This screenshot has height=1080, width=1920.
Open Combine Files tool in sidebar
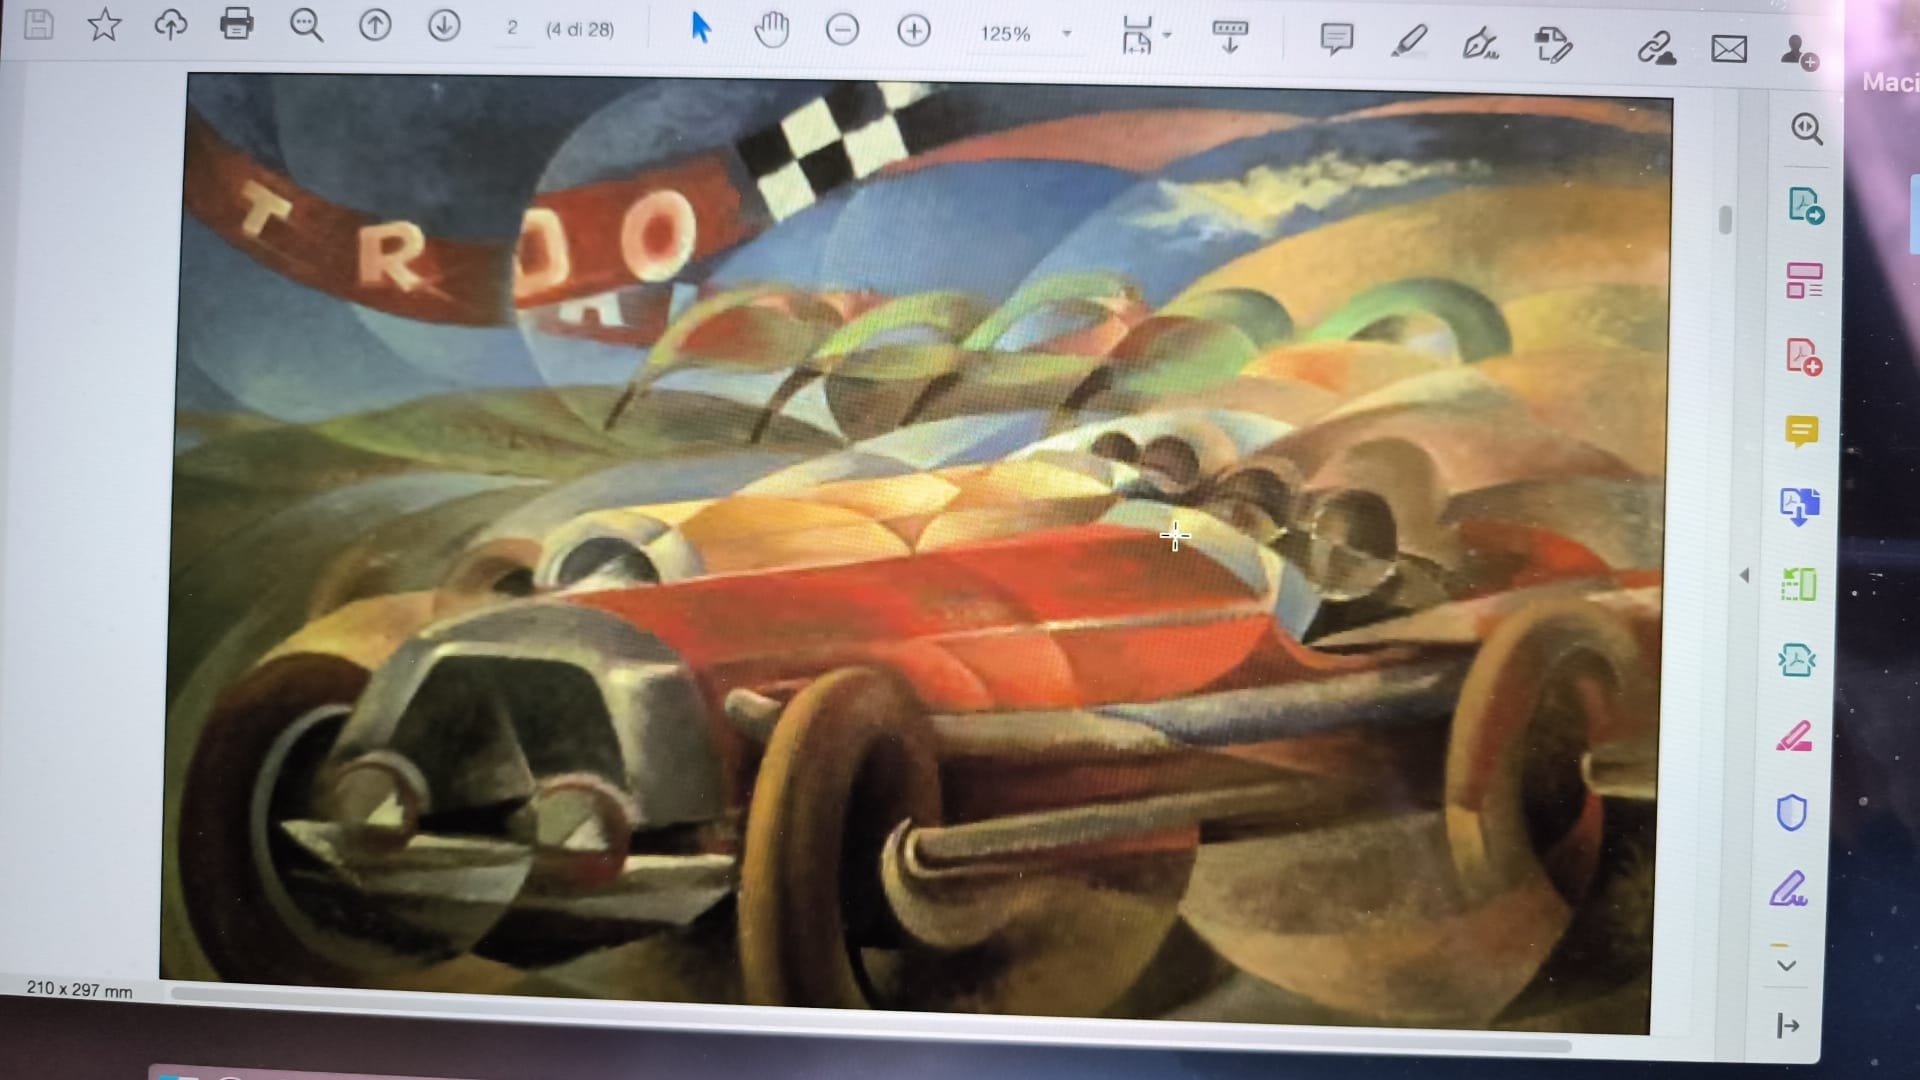(x=1800, y=507)
